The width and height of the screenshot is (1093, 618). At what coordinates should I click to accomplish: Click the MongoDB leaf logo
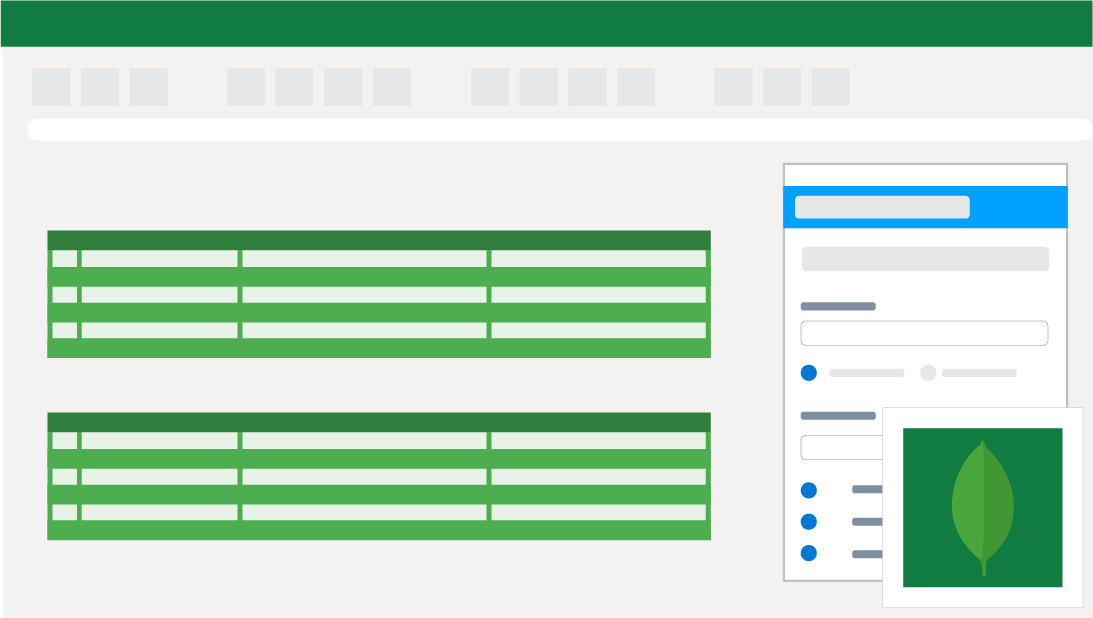click(981, 505)
